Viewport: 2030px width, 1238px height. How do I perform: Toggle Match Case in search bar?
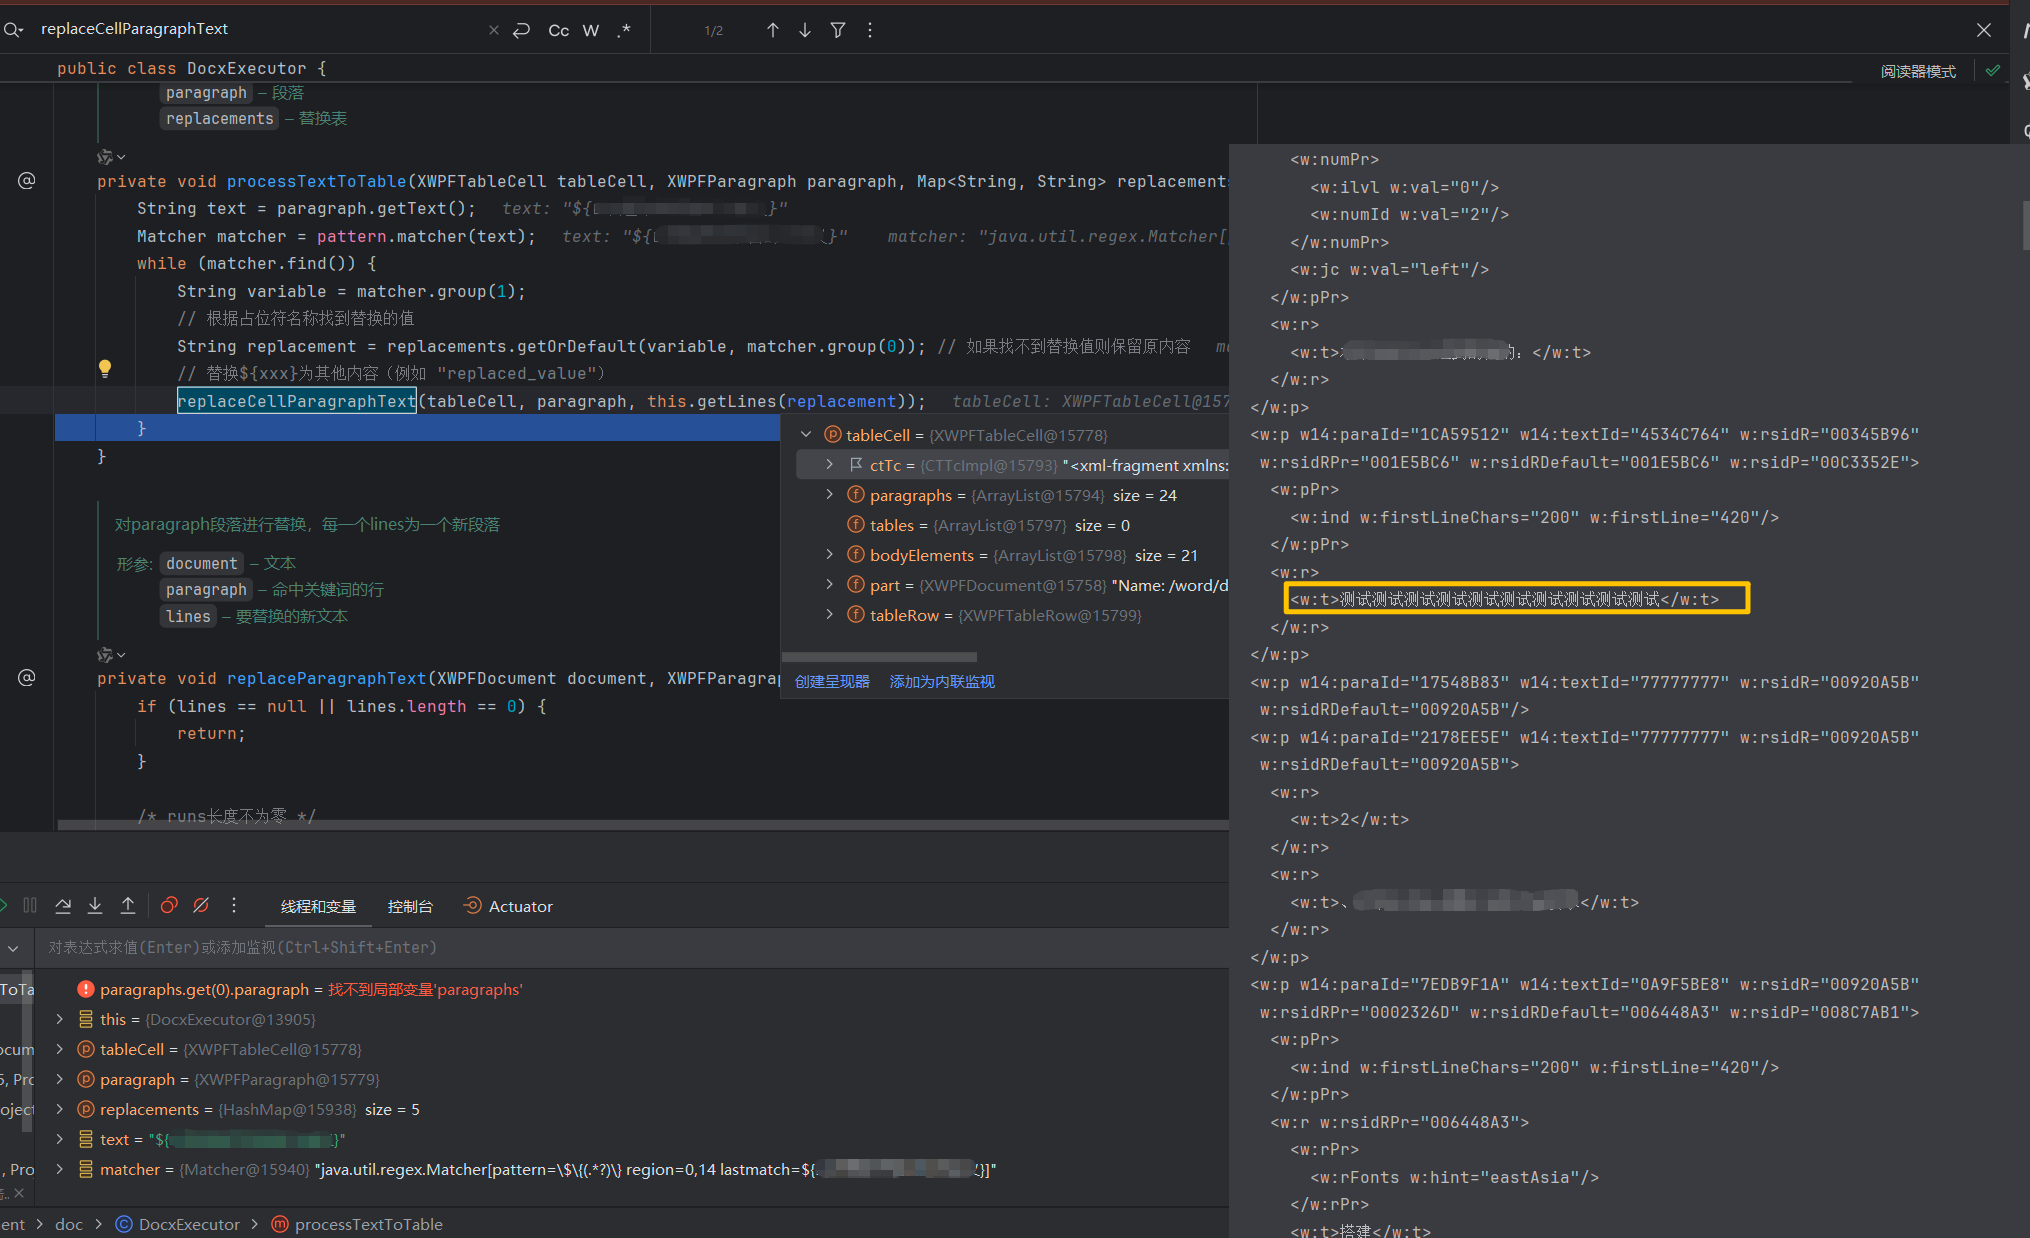(558, 30)
